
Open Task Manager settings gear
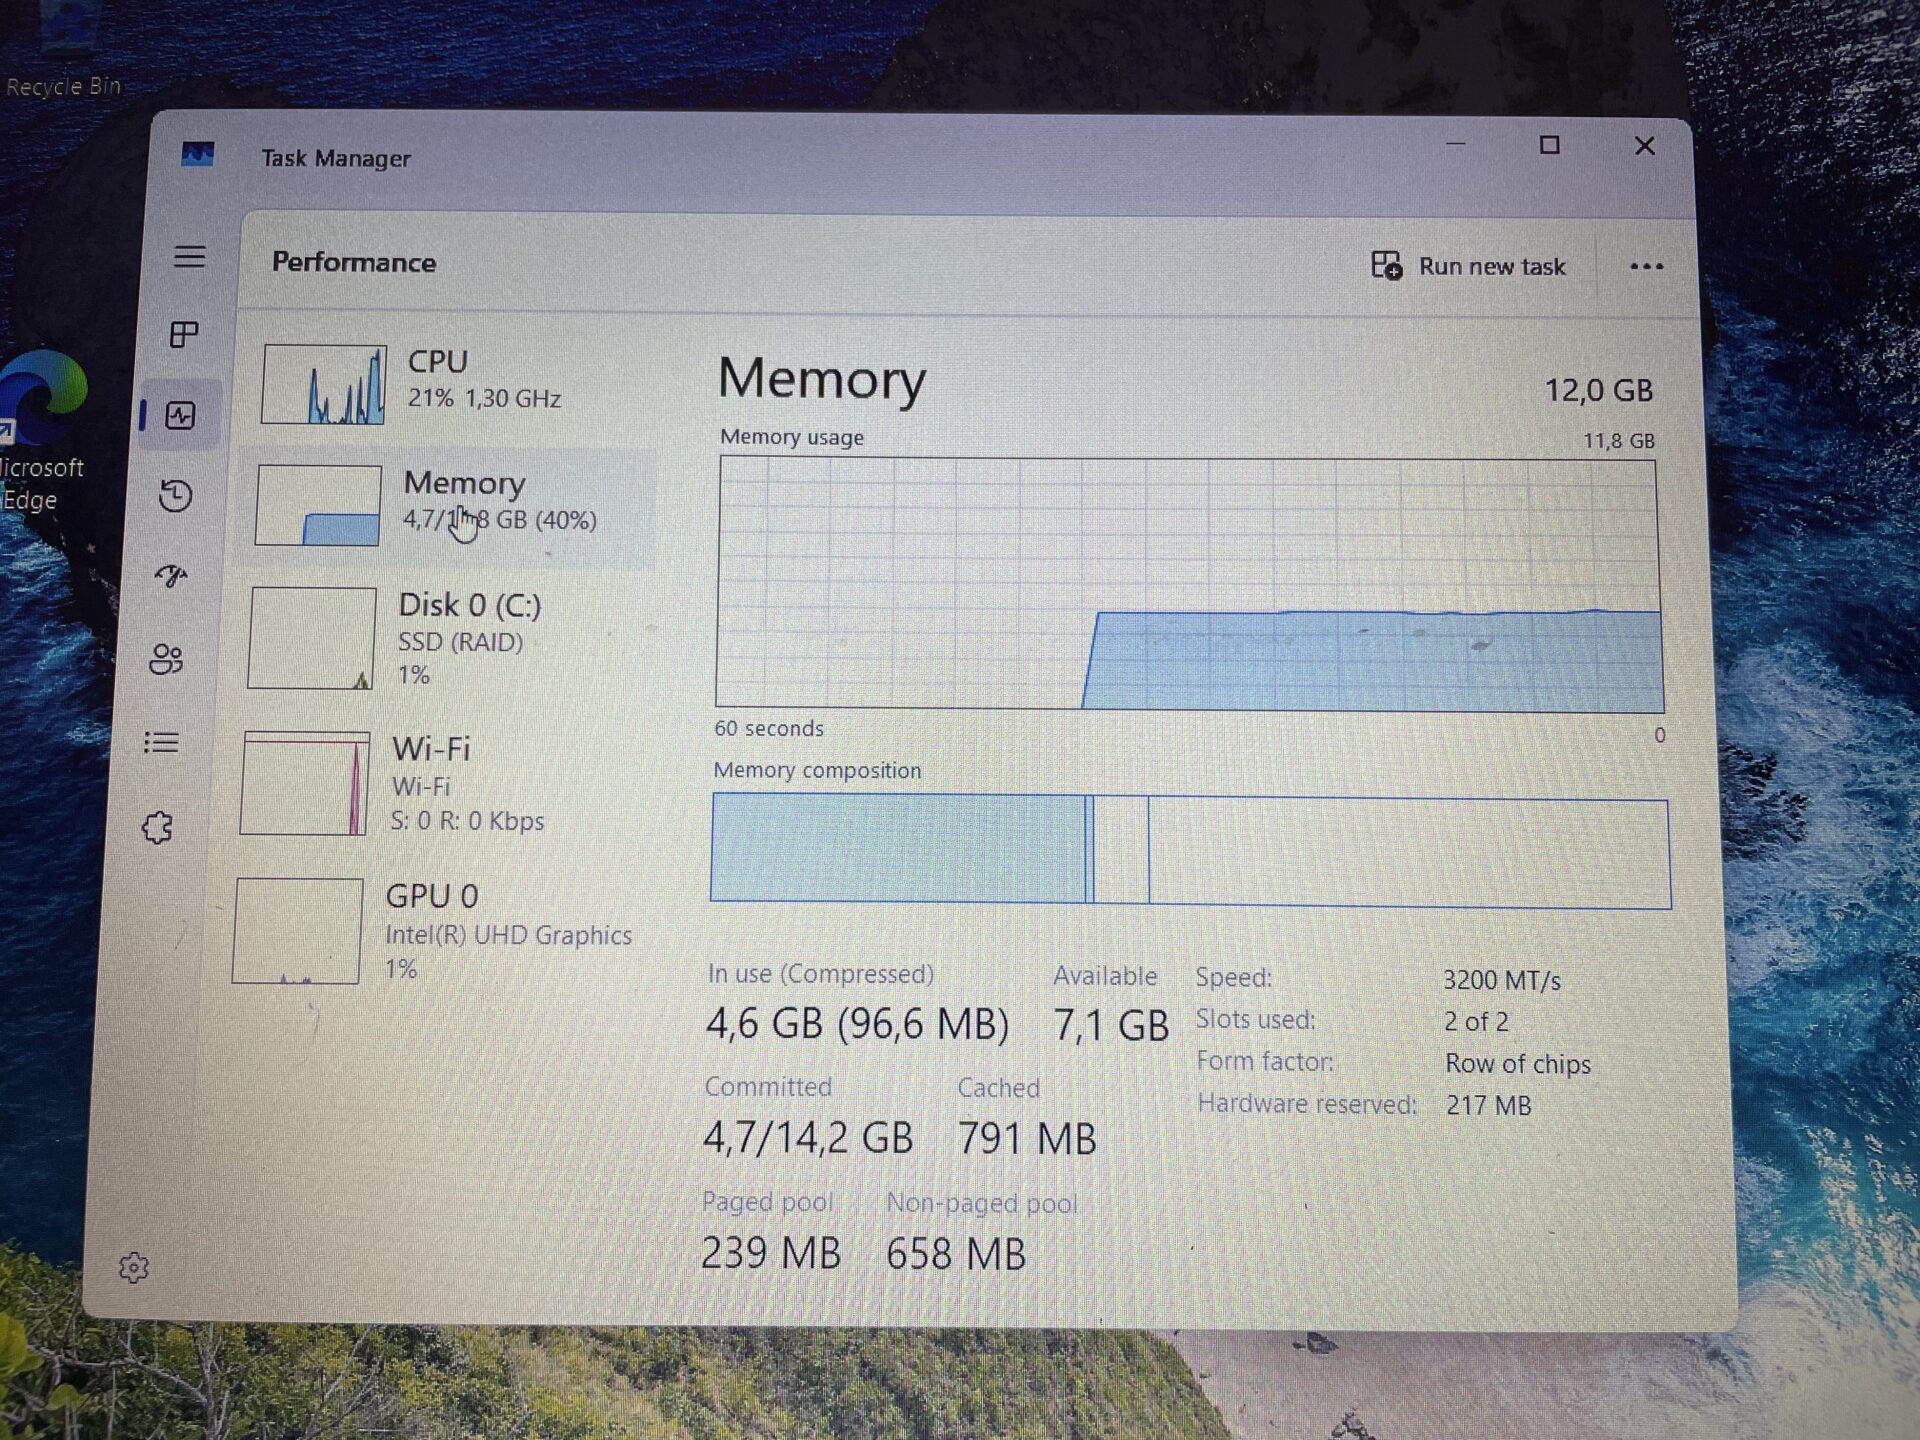tap(134, 1268)
